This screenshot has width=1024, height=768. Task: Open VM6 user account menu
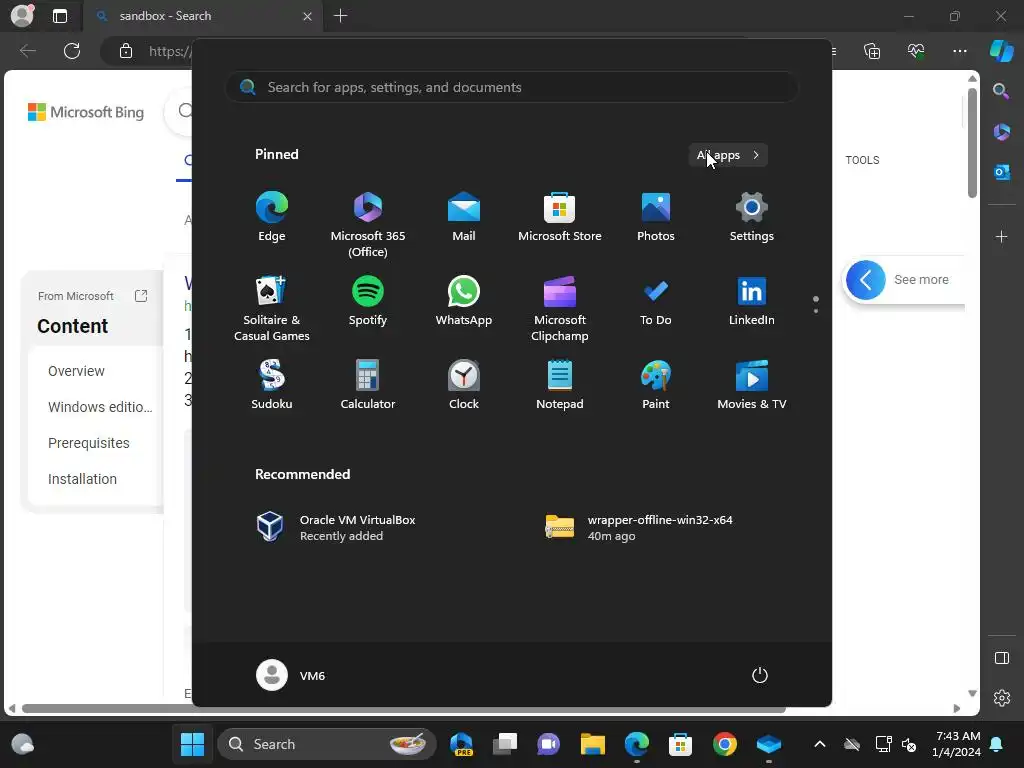291,675
